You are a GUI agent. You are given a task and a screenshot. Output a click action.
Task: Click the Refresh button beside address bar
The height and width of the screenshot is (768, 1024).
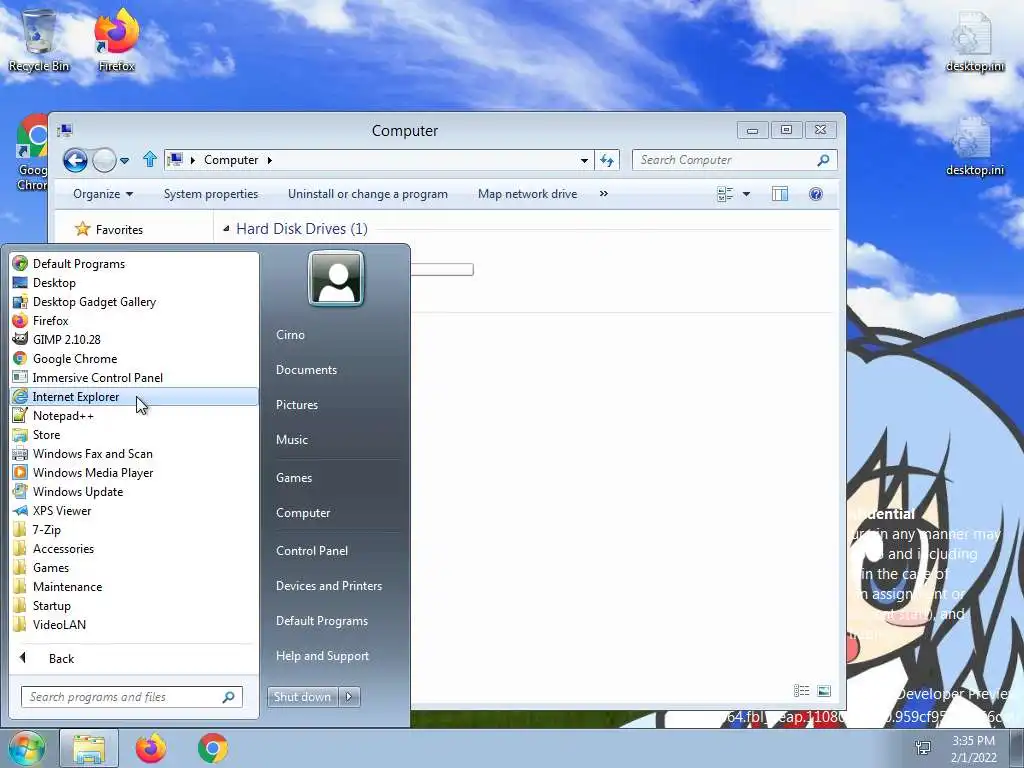tap(607, 160)
